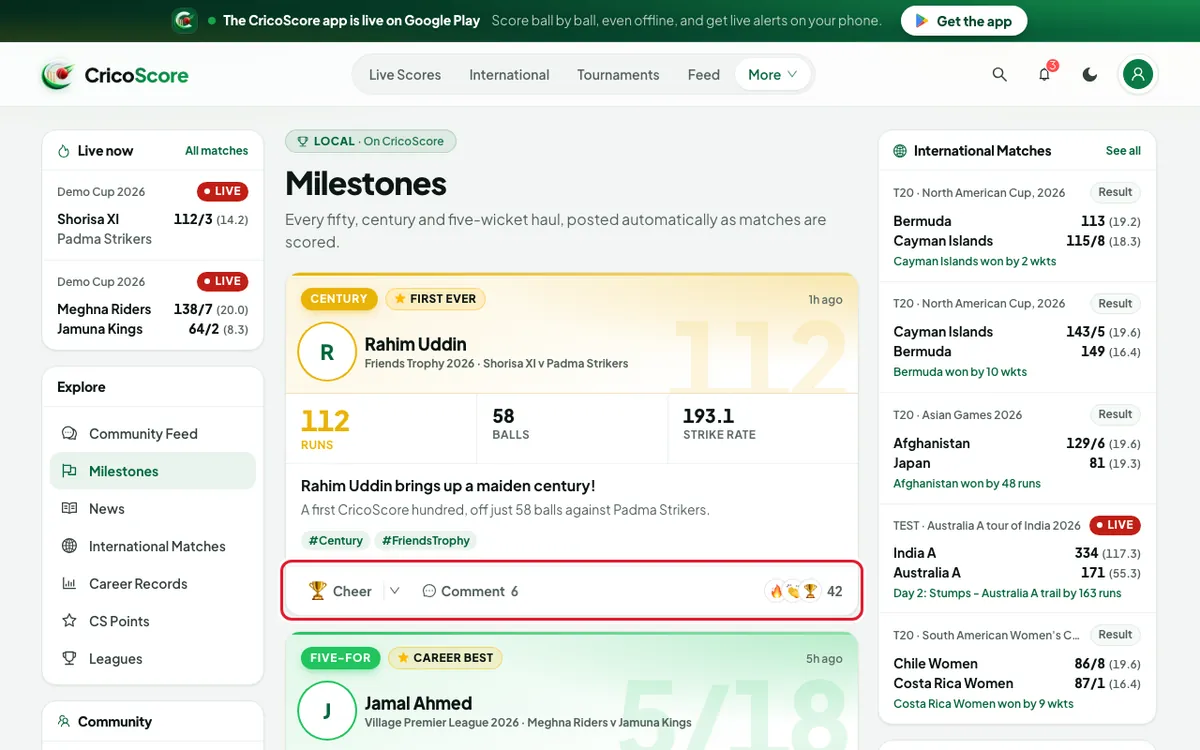The width and height of the screenshot is (1200, 750).
Task: Click the Get the app button
Action: (x=964, y=21)
